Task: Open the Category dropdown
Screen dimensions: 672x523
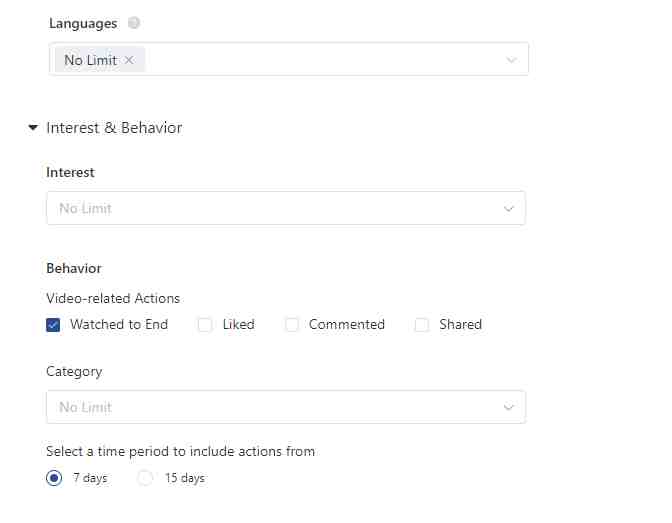Action: [286, 407]
